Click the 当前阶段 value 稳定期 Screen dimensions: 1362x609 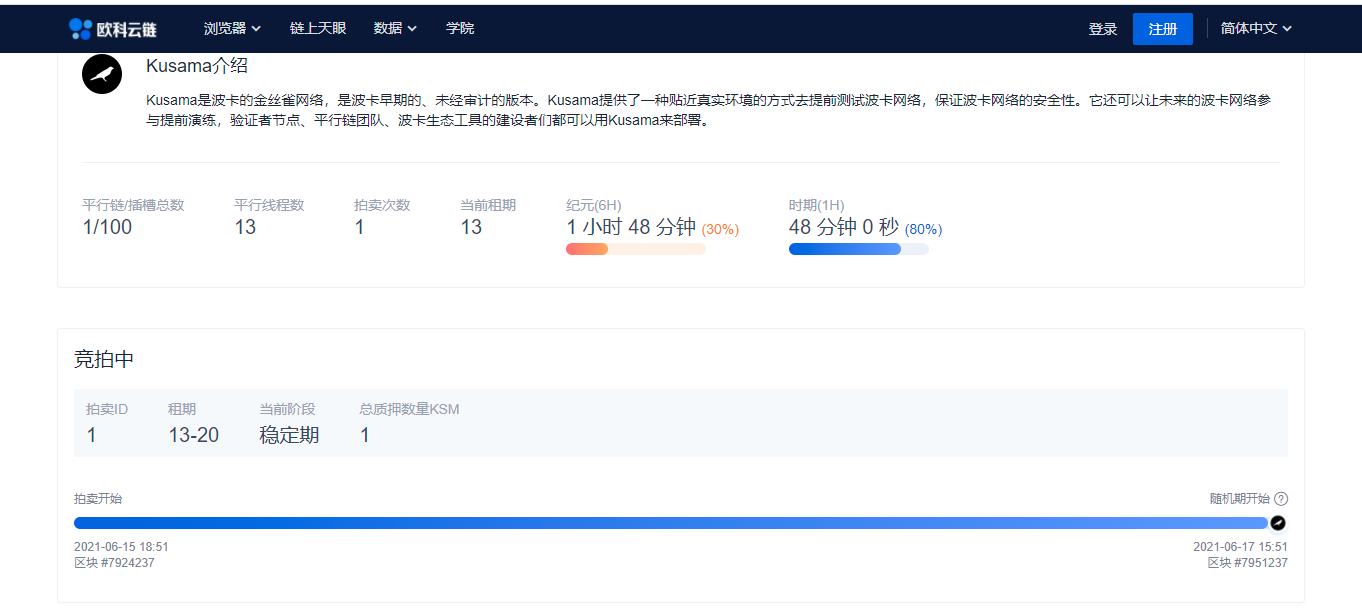click(290, 435)
